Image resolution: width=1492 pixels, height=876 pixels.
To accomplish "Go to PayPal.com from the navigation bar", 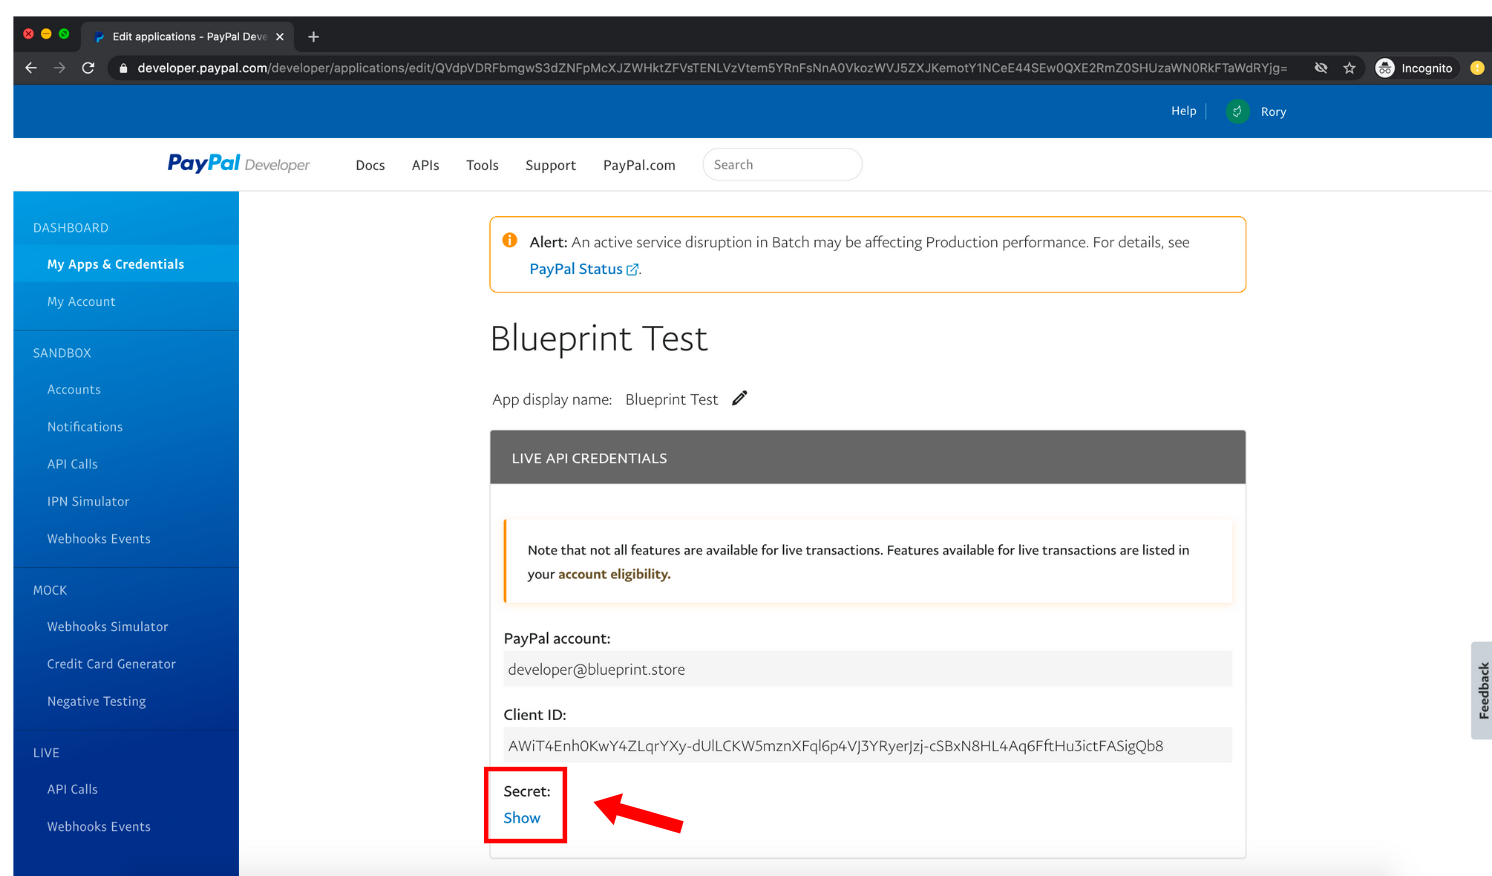I will pos(639,165).
